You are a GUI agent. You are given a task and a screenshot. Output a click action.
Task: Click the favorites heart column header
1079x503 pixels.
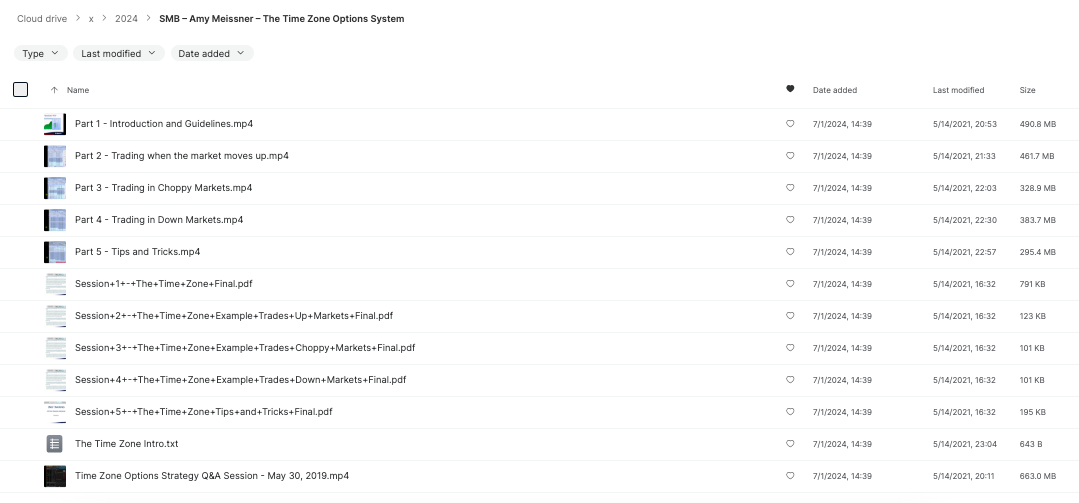790,89
